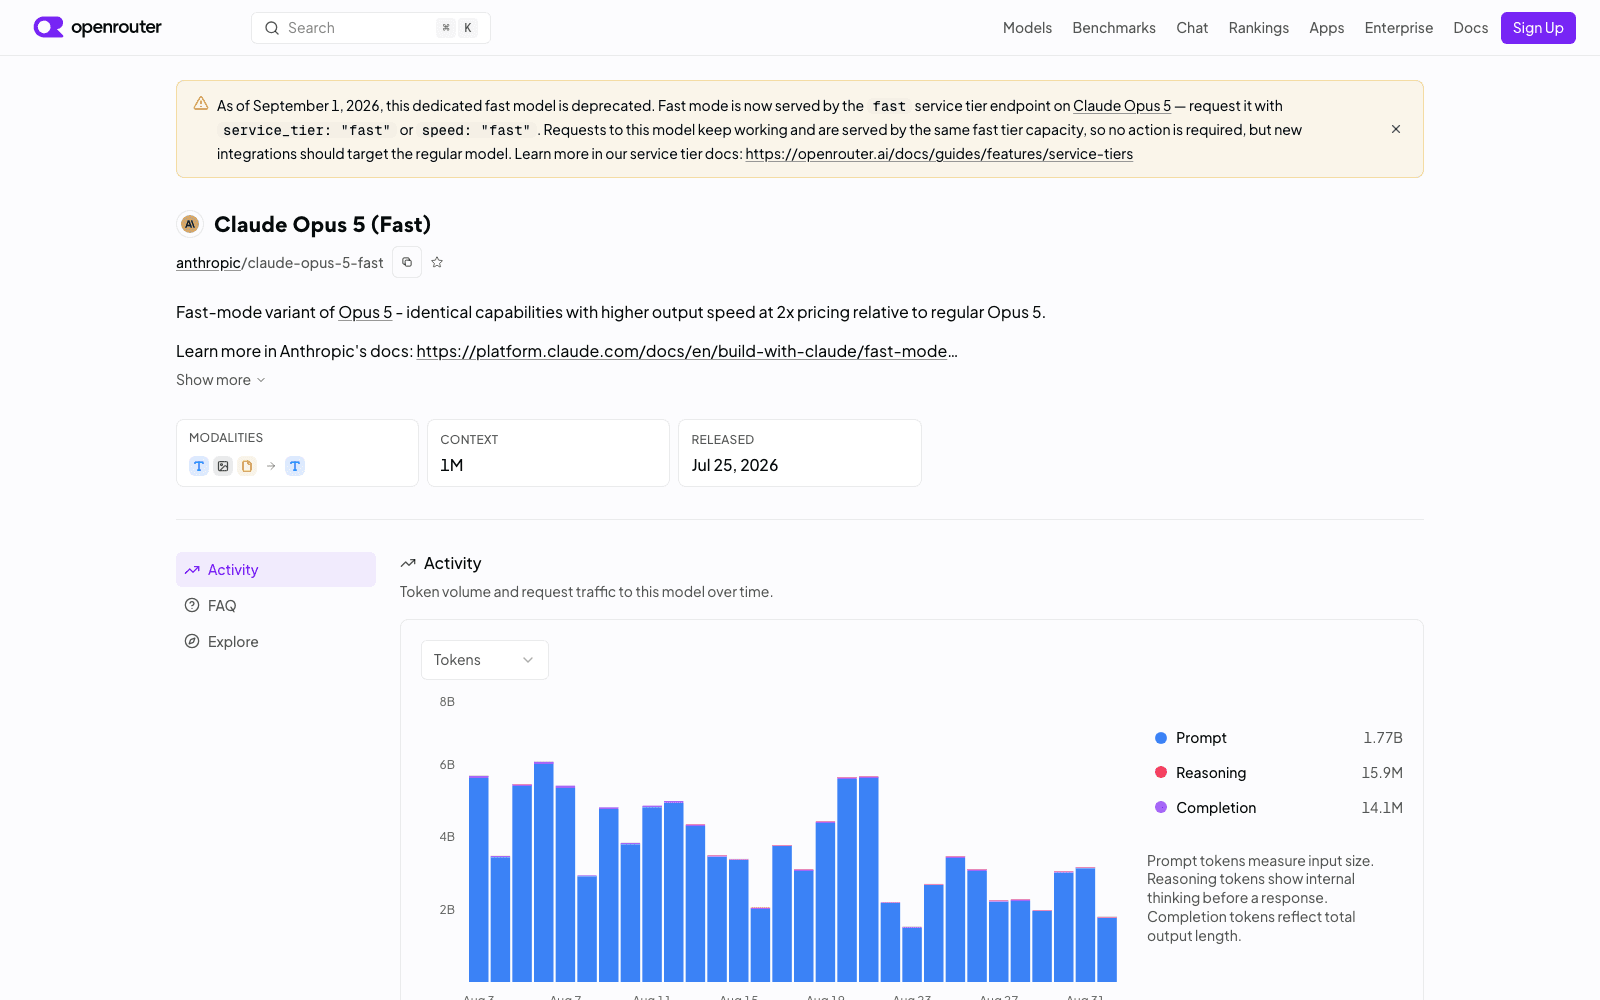The width and height of the screenshot is (1600, 1000).
Task: Click the Completion legend label
Action: tap(1216, 808)
